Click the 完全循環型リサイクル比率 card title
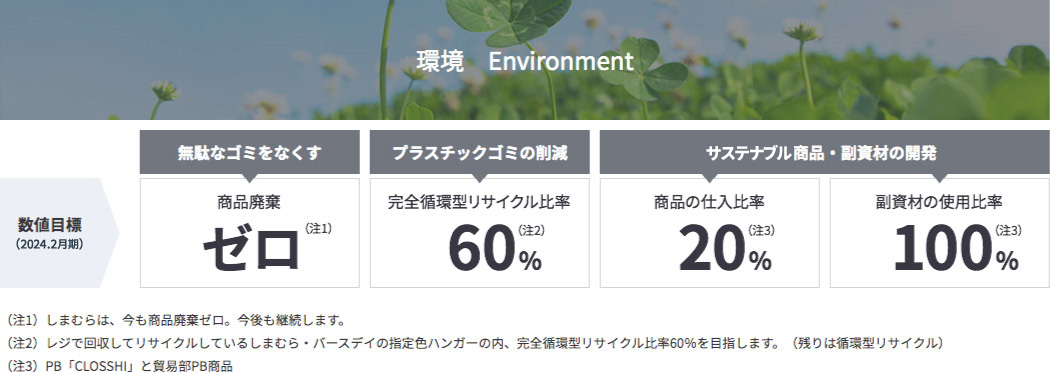 (479, 201)
